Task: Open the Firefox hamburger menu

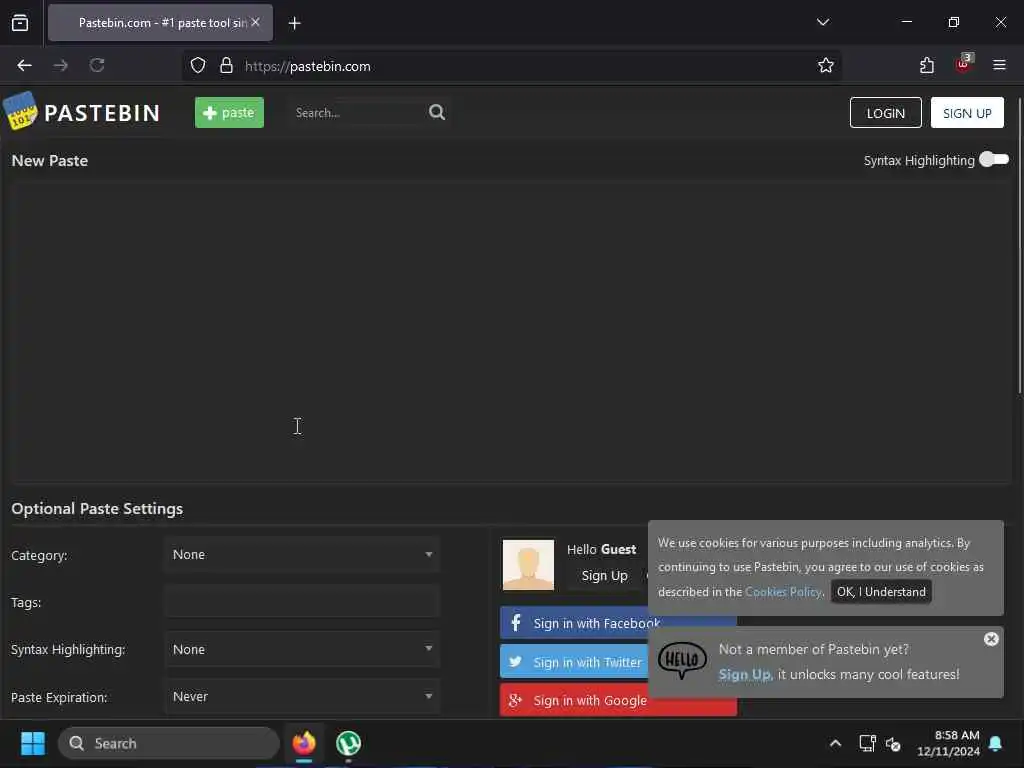Action: pyautogui.click(x=999, y=65)
